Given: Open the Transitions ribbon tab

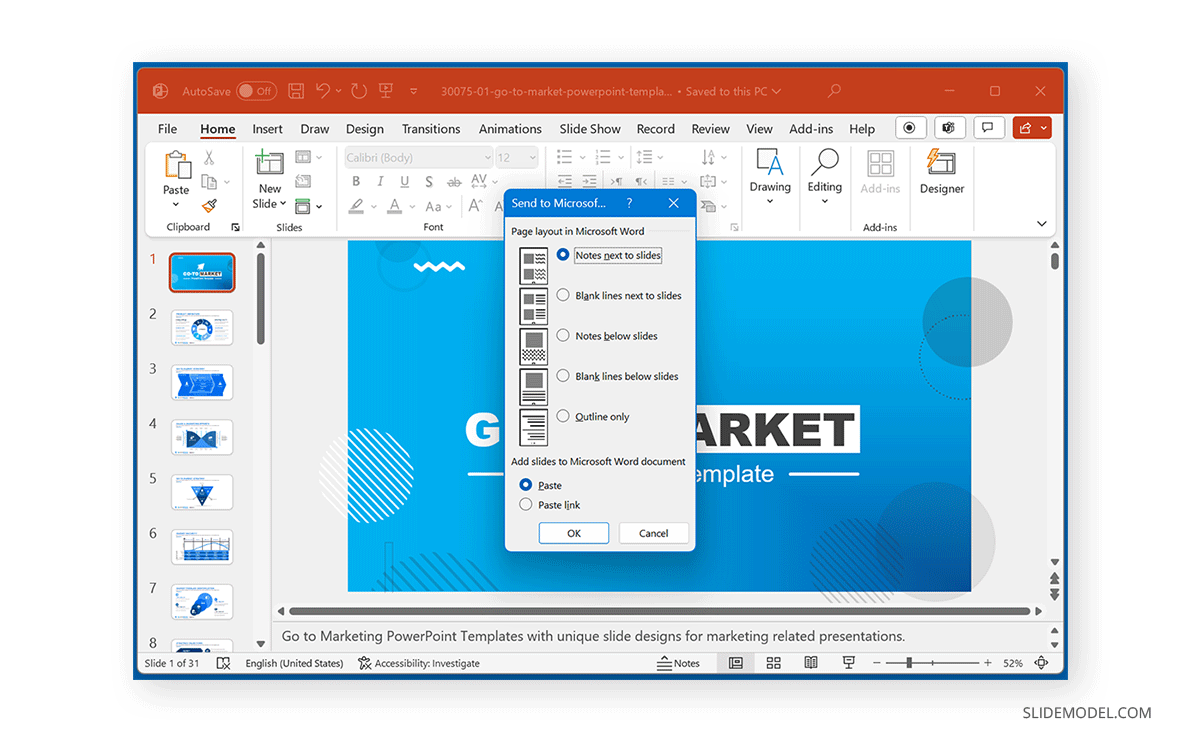Looking at the screenshot, I should 431,129.
